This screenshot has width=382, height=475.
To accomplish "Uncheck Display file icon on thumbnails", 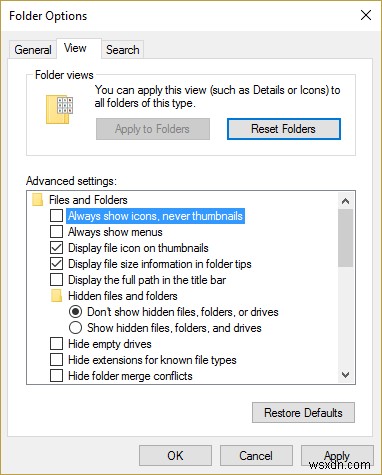I will tap(56, 248).
